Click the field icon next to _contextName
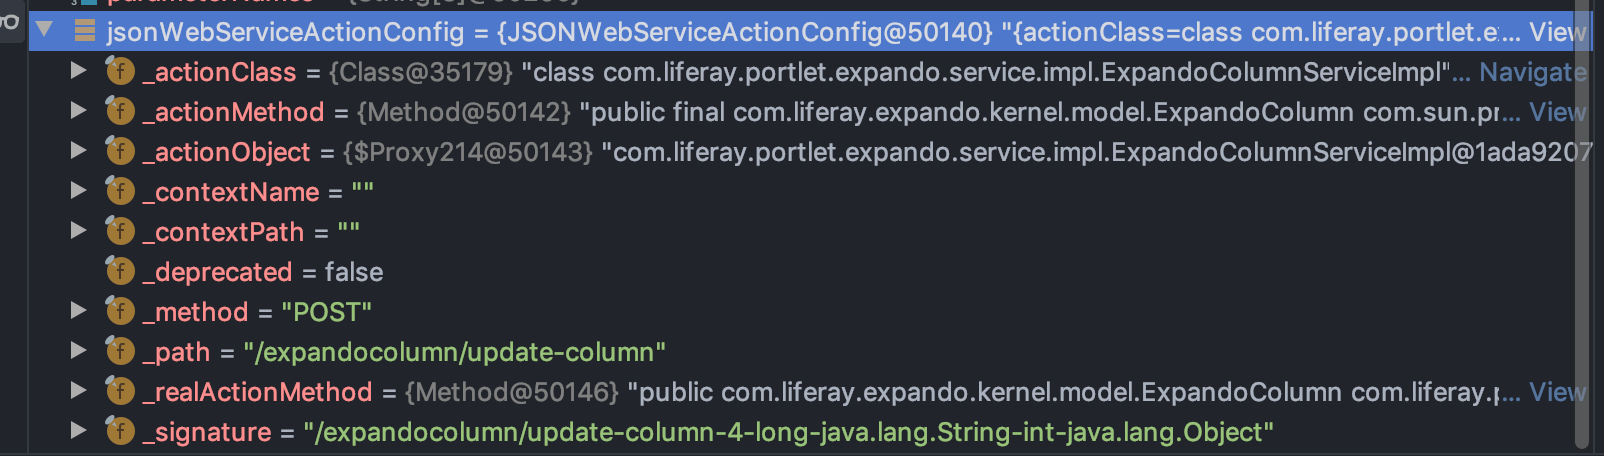This screenshot has width=1604, height=456. pos(120,191)
